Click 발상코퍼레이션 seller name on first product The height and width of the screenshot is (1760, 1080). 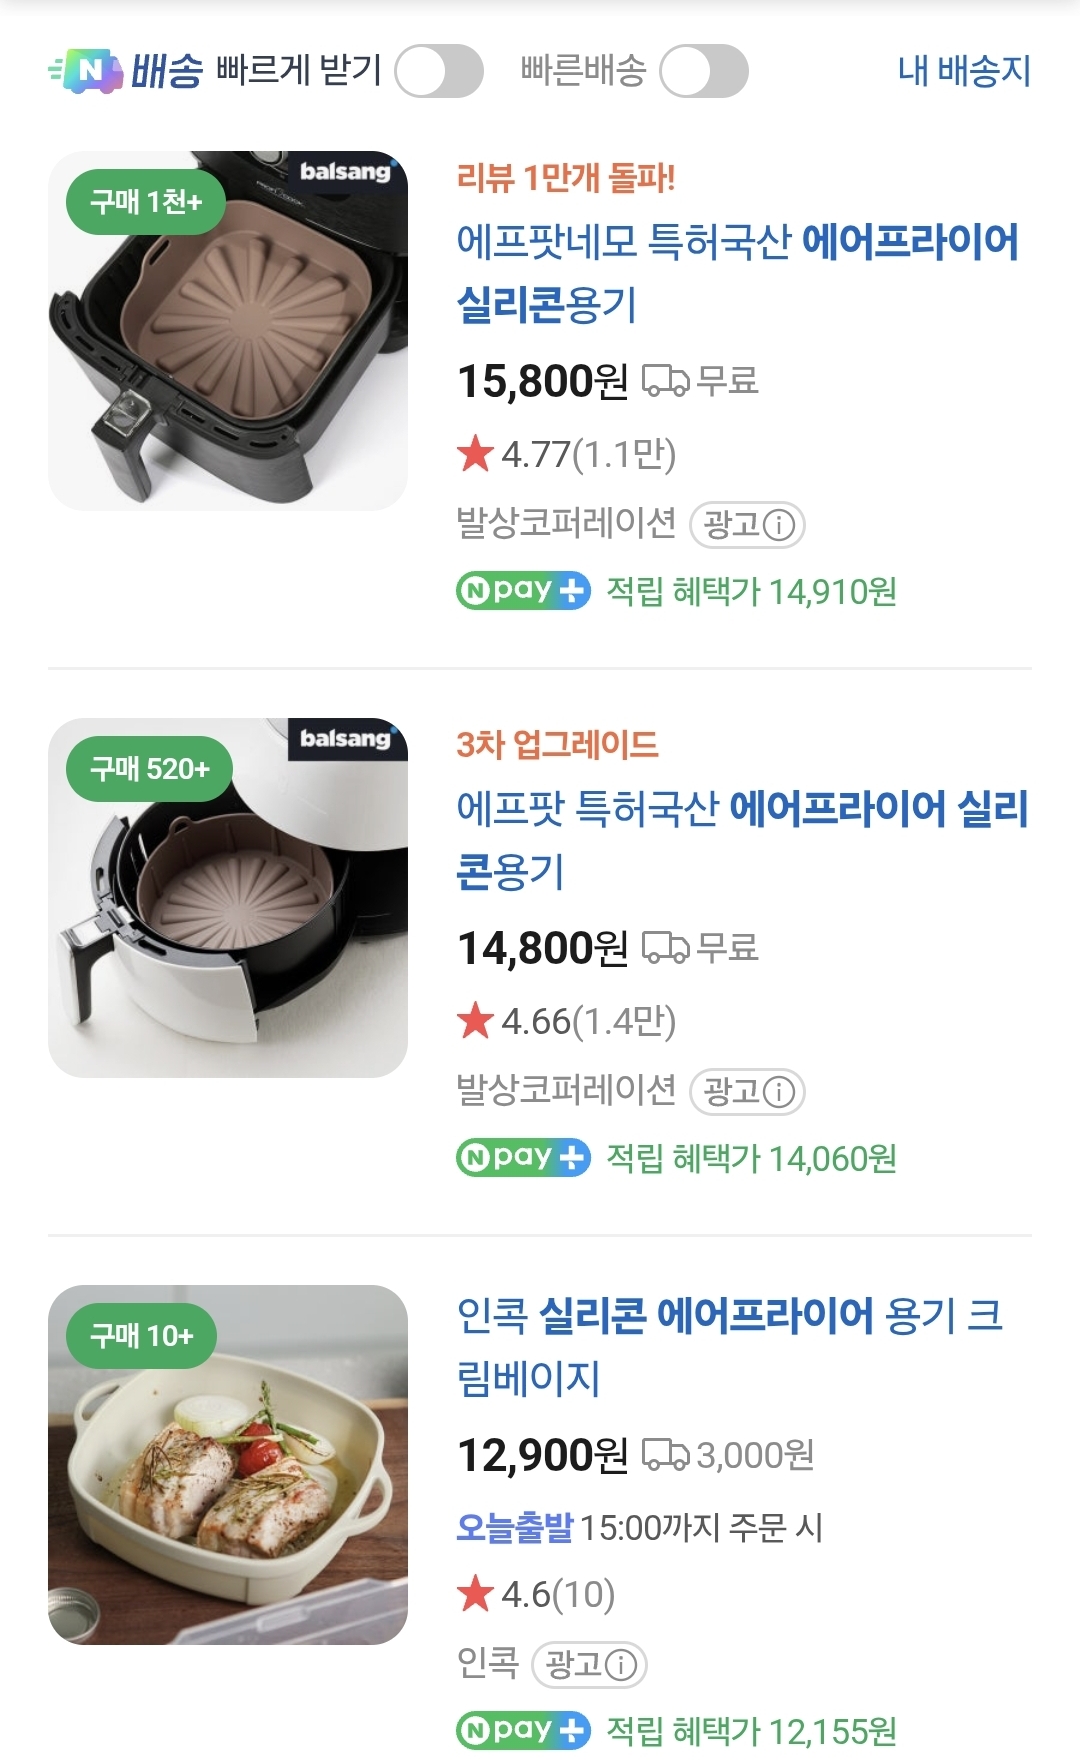(566, 523)
